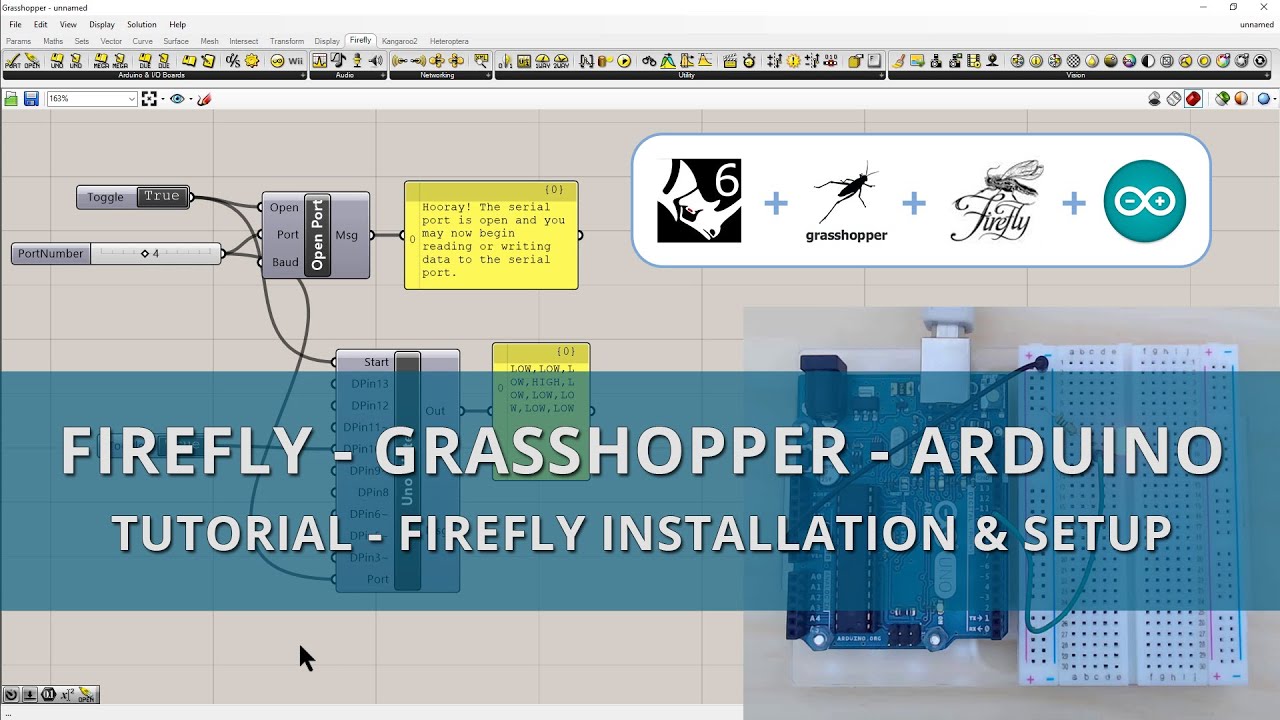Open the Display menu in menu bar
The height and width of the screenshot is (720, 1280).
pyautogui.click(x=102, y=24)
